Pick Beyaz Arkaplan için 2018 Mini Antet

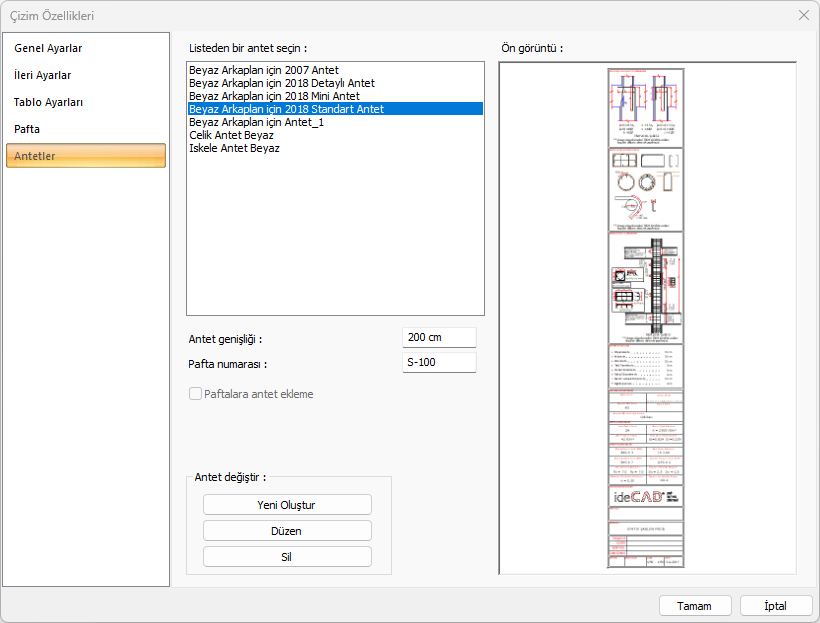tap(274, 96)
